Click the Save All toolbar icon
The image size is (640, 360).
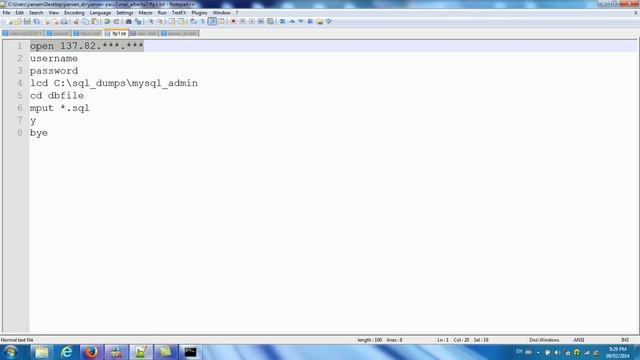[x=36, y=21]
